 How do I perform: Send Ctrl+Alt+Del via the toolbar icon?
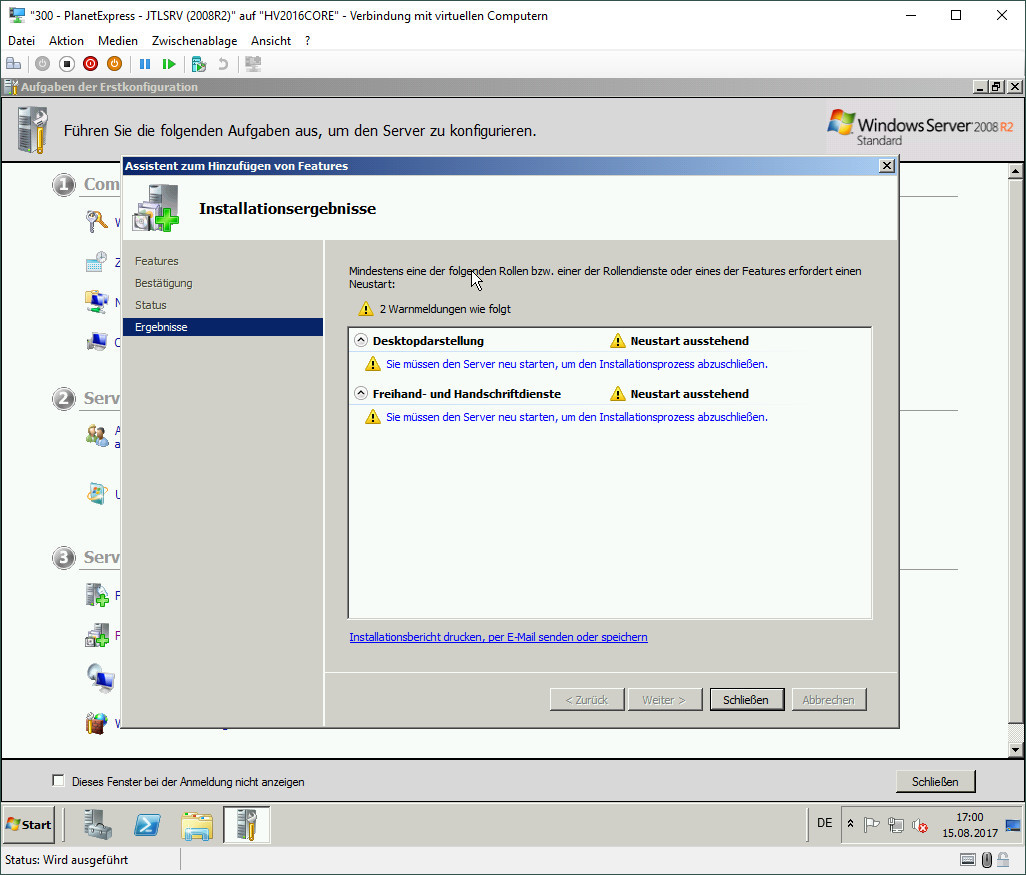(13, 64)
